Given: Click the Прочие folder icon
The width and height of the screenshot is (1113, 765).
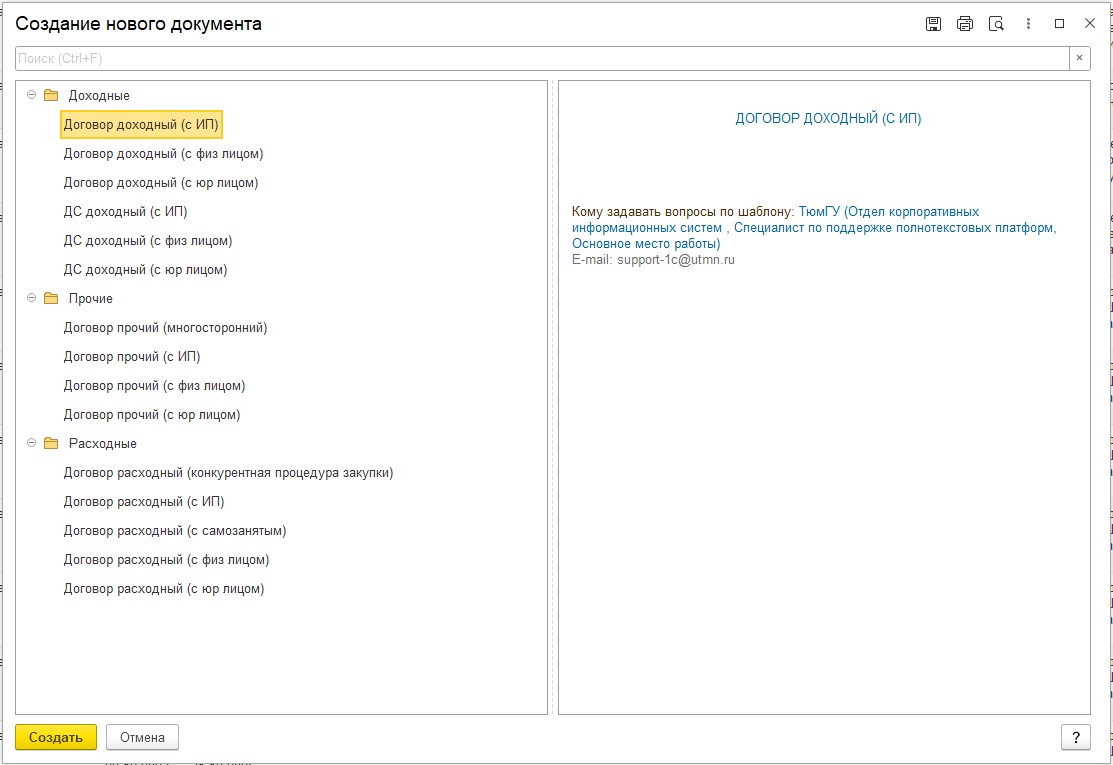Looking at the screenshot, I should point(51,299).
